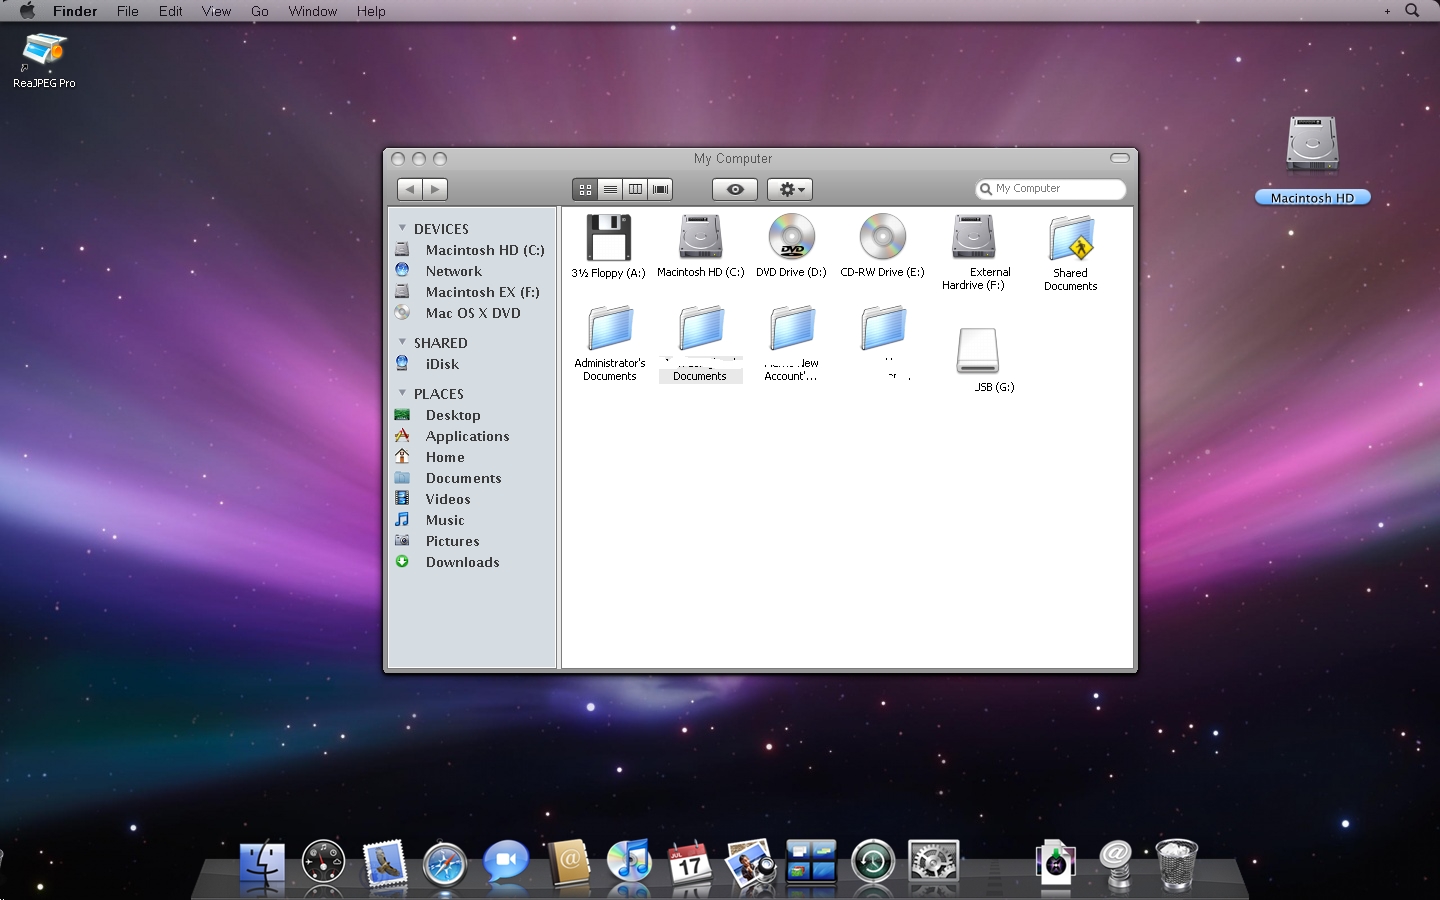Select the ReaJPEG Pro desktop shortcut
Image resolution: width=1440 pixels, height=900 pixels.
pyautogui.click(x=44, y=50)
